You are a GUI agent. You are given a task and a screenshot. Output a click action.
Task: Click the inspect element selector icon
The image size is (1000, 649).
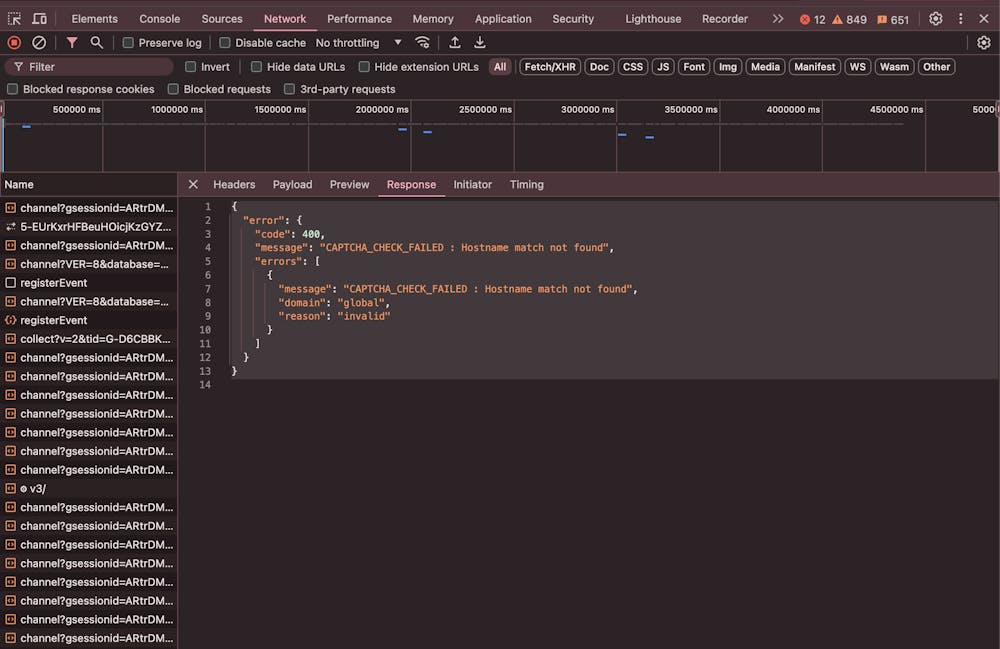[14, 19]
